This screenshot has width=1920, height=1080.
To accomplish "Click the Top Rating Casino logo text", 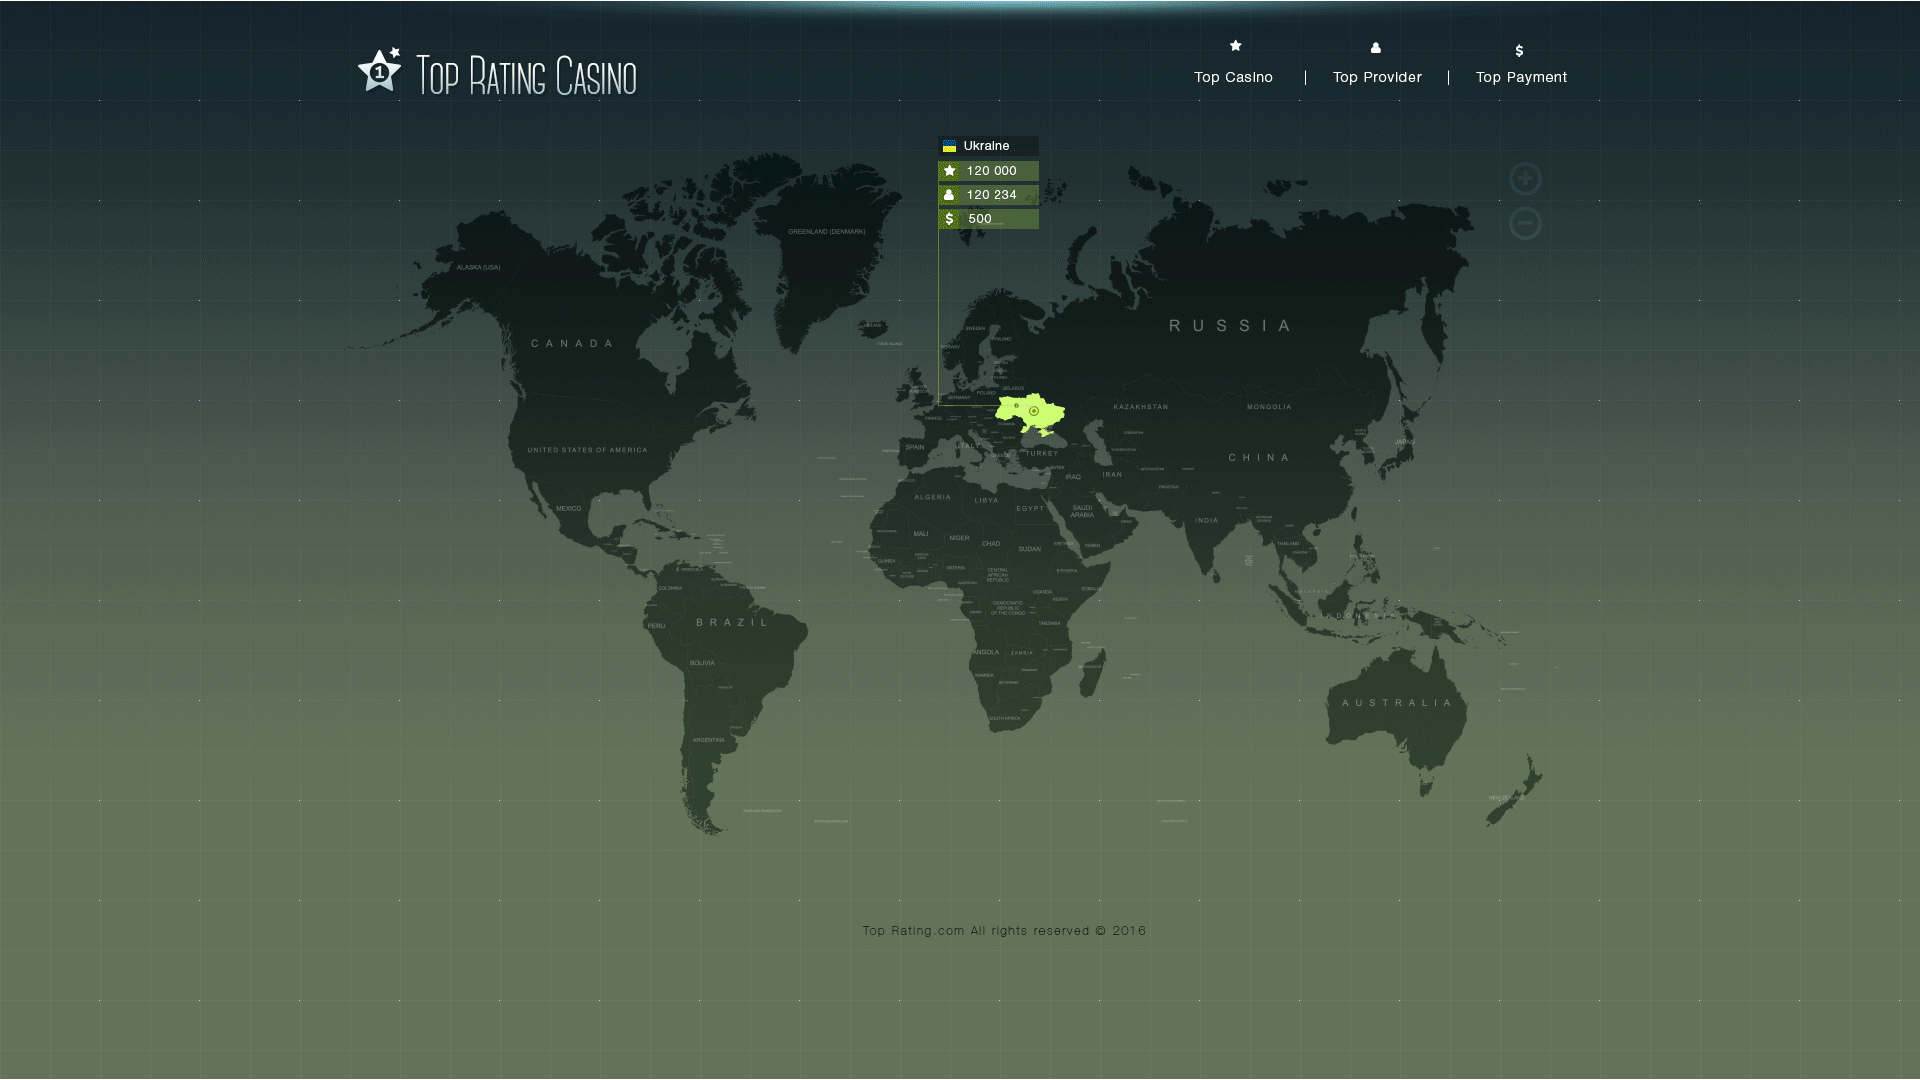I will pyautogui.click(x=526, y=76).
